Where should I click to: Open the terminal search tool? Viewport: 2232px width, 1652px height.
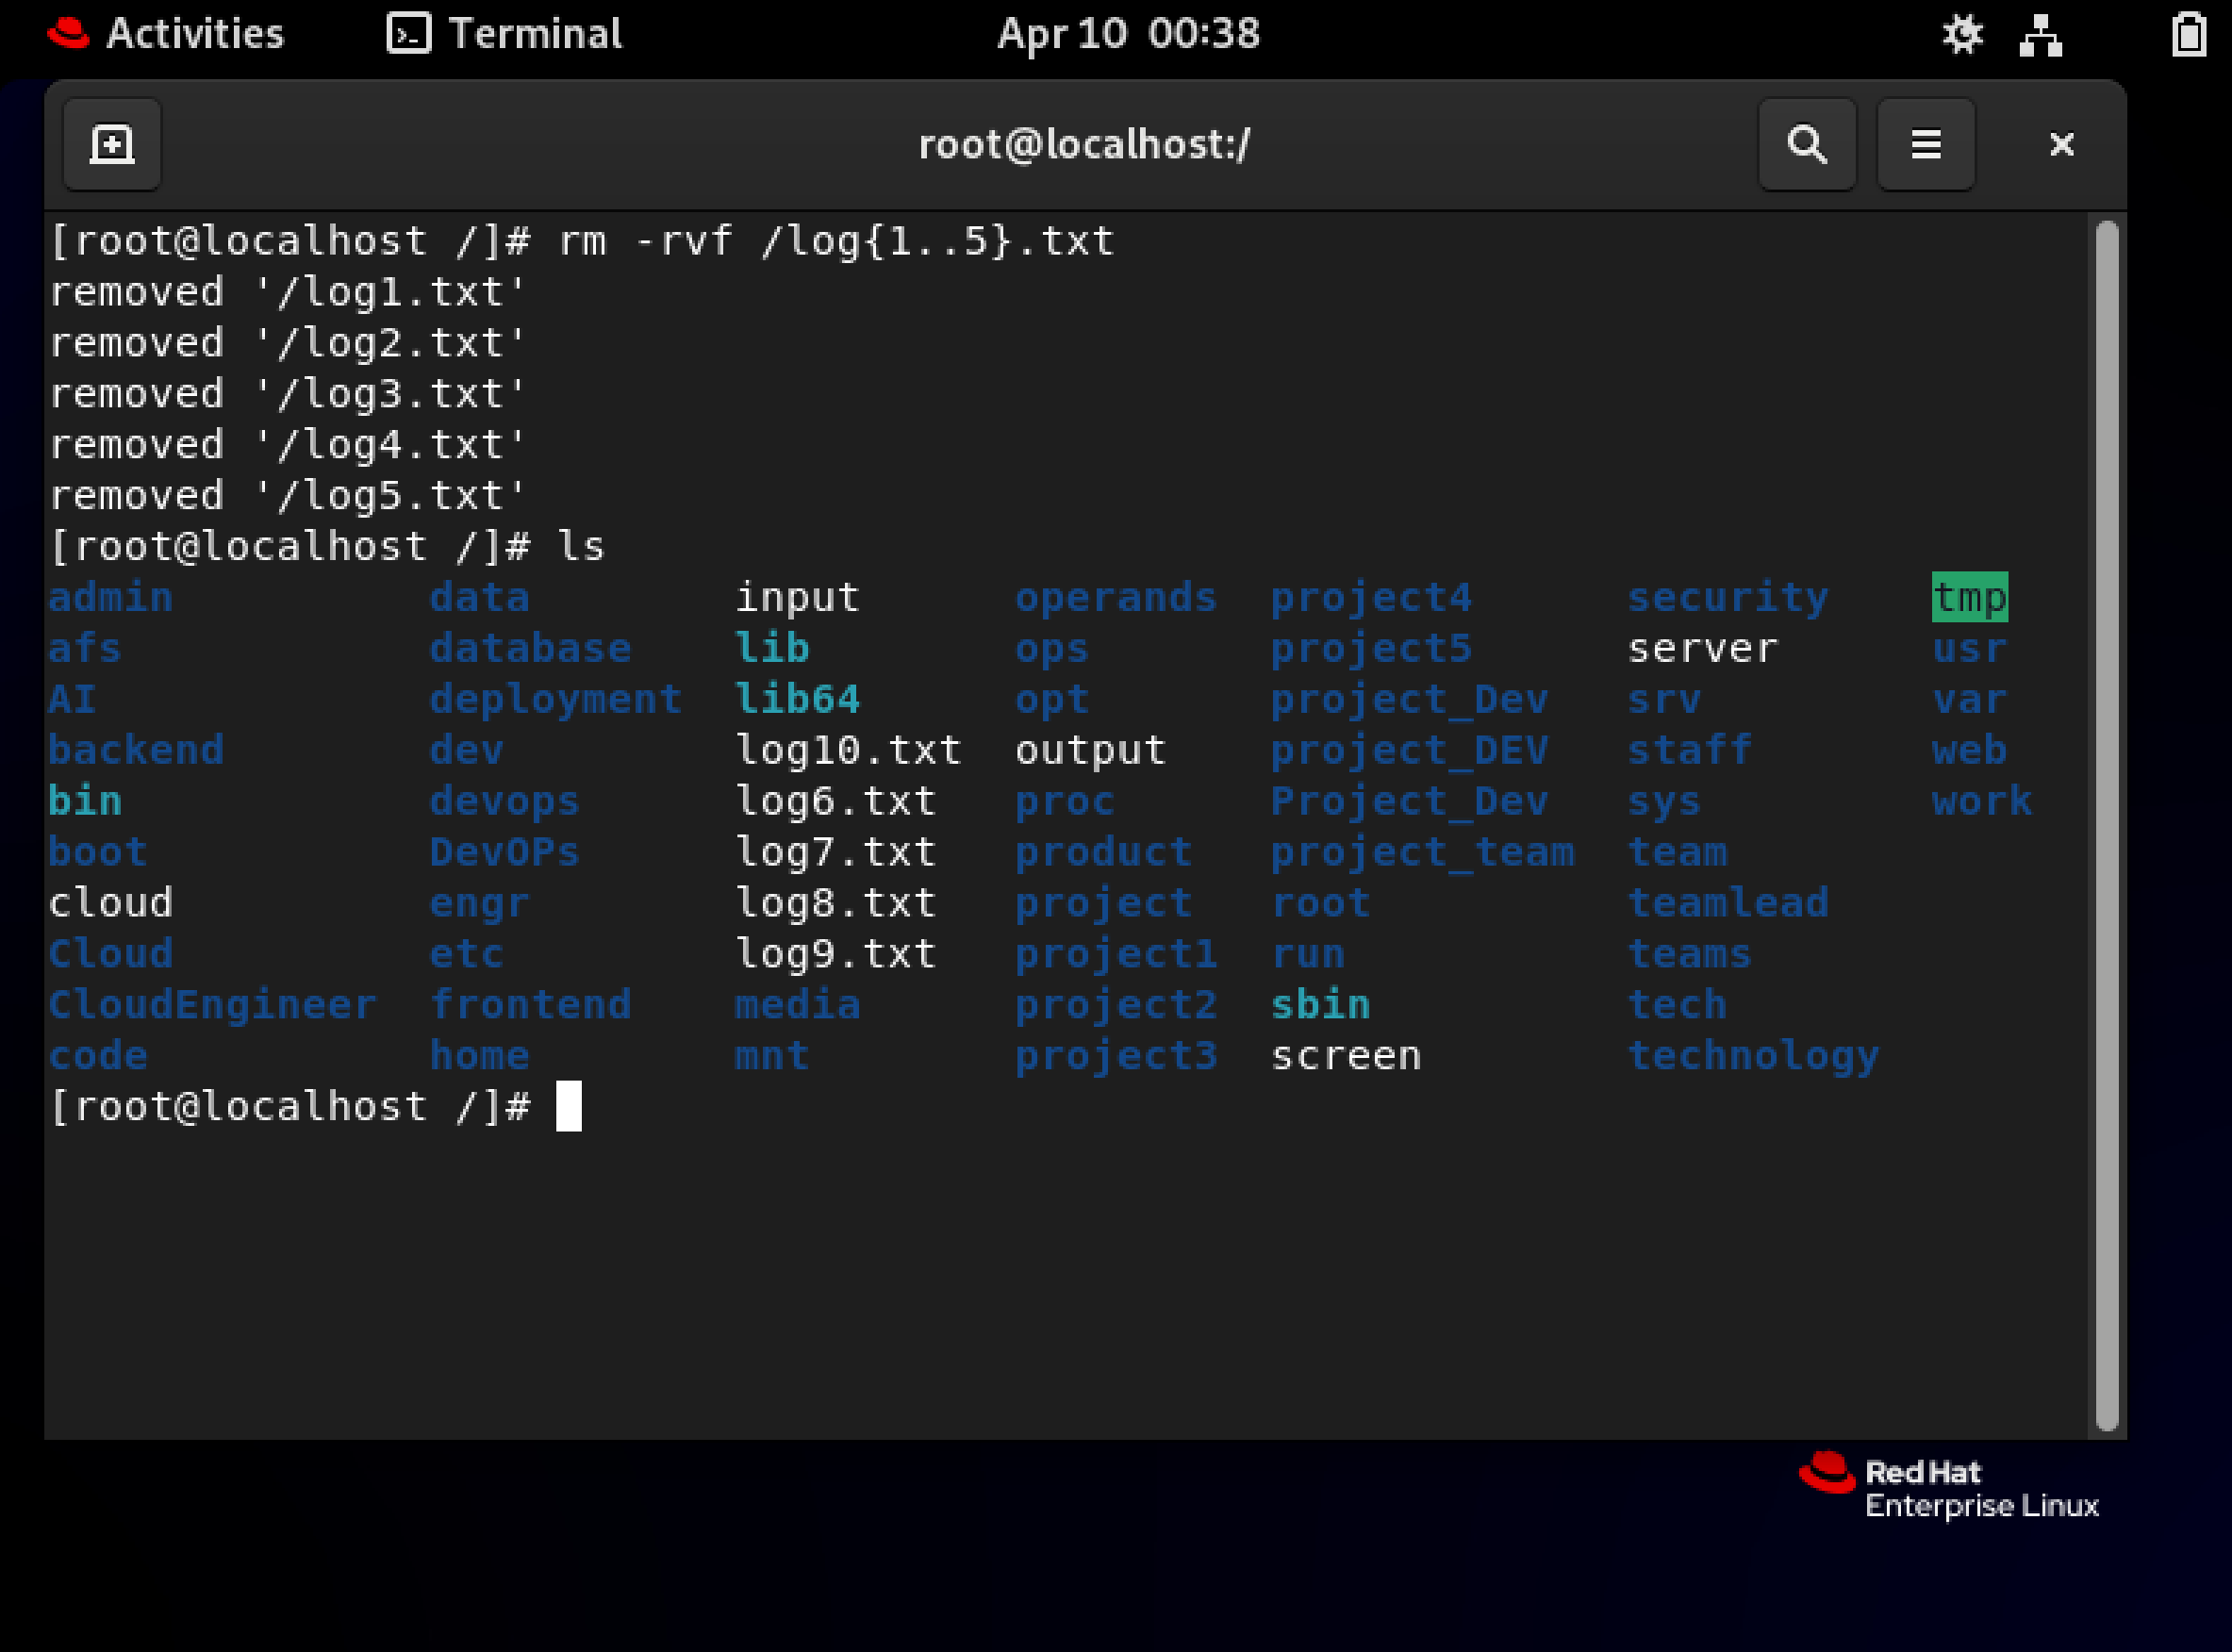click(x=1807, y=145)
